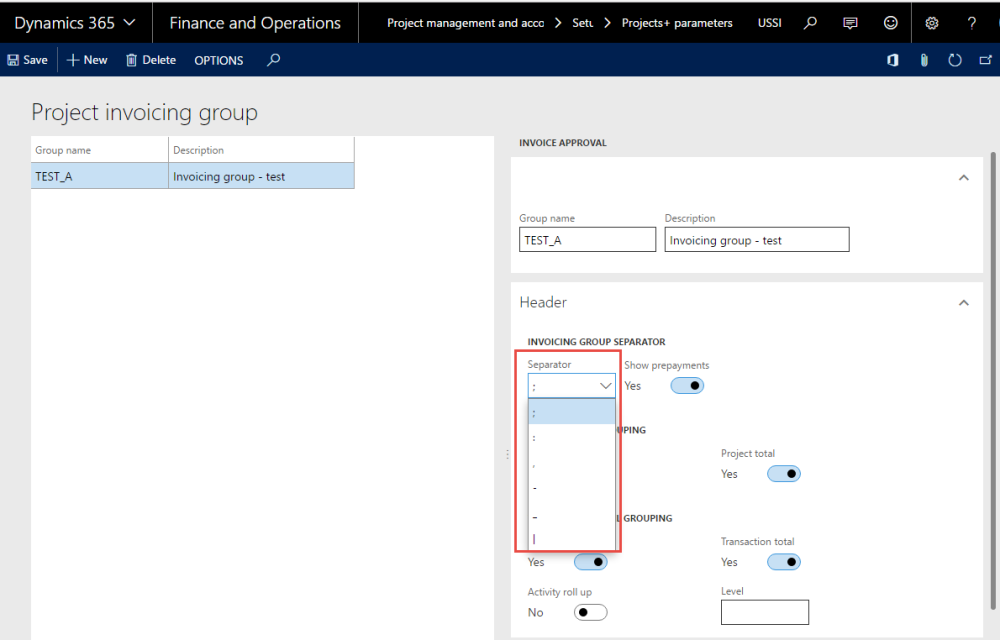Open the Attachments paperclip icon
The height and width of the screenshot is (640, 1000).
tap(923, 60)
